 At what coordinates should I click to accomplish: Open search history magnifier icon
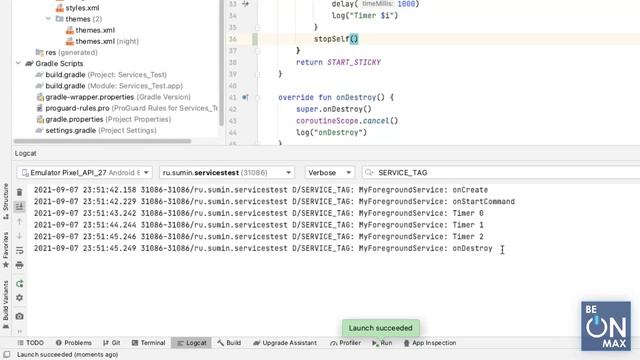coord(369,173)
